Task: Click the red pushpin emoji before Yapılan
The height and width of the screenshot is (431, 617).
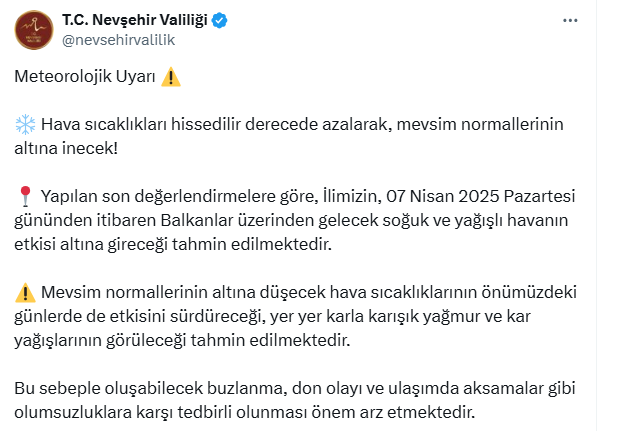Action: [25, 196]
